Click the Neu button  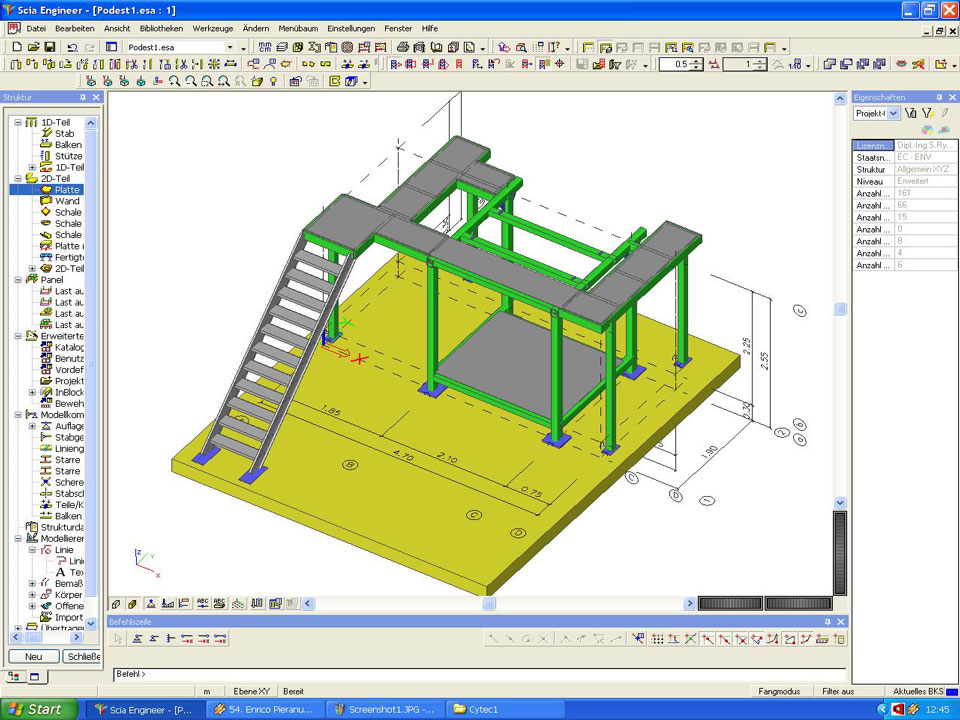33,656
